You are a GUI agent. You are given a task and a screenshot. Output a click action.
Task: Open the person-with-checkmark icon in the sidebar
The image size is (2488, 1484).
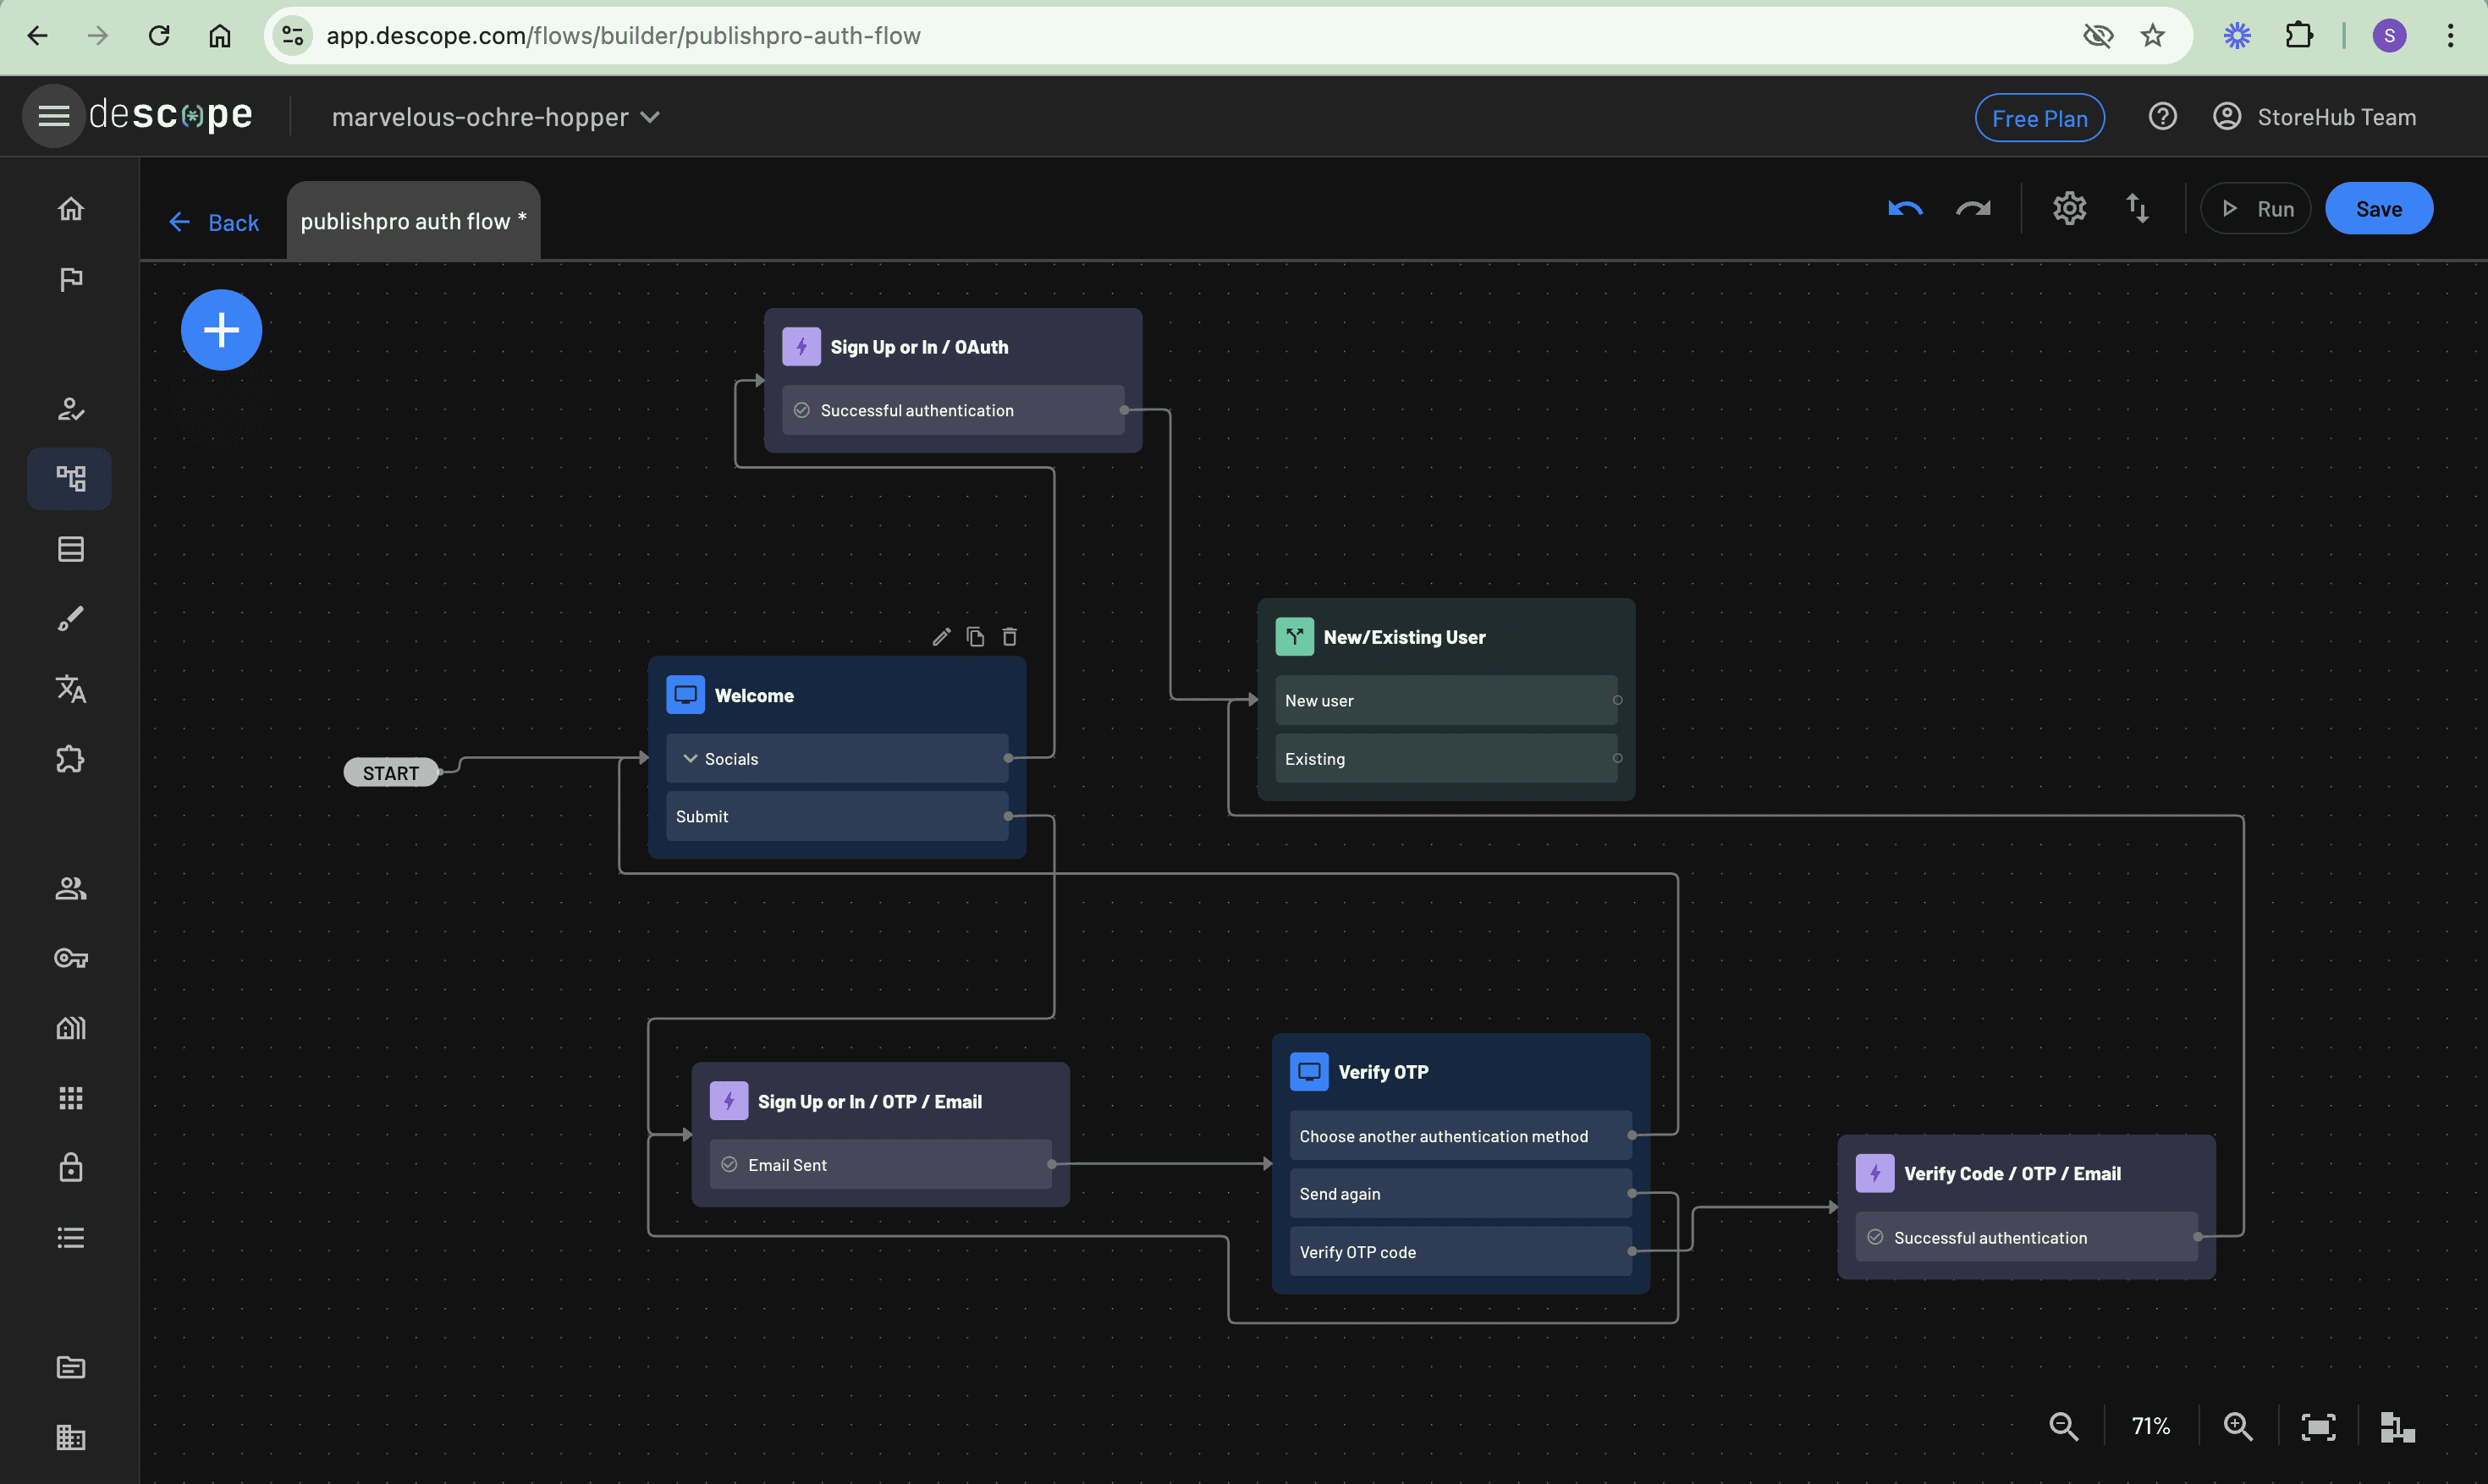coord(71,409)
